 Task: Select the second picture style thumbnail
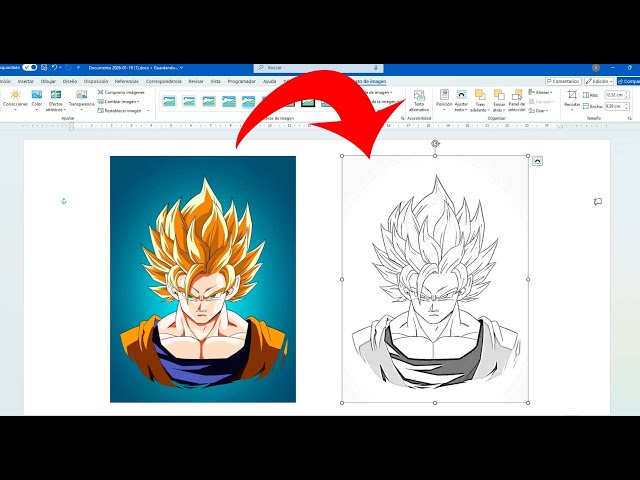click(189, 101)
